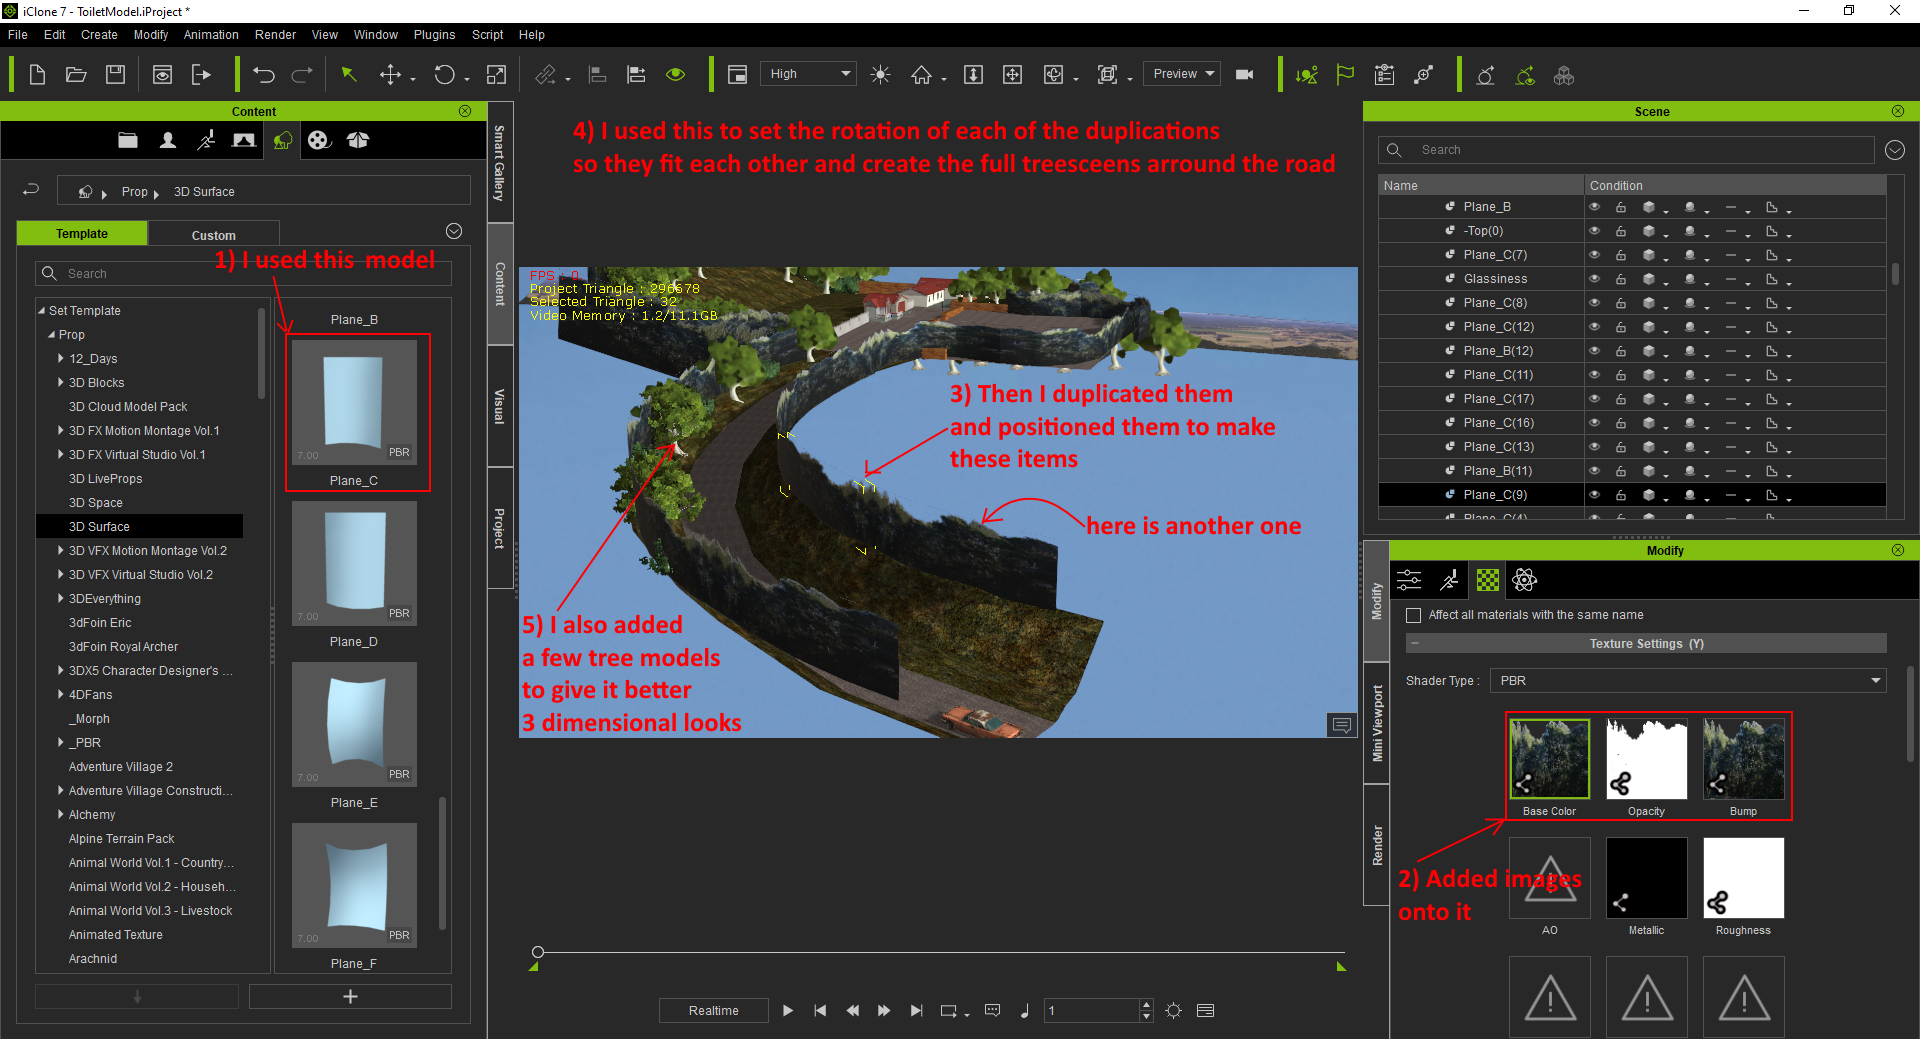This screenshot has width=1921, height=1039.
Task: Select the Roughness texture channel
Action: coord(1743,878)
